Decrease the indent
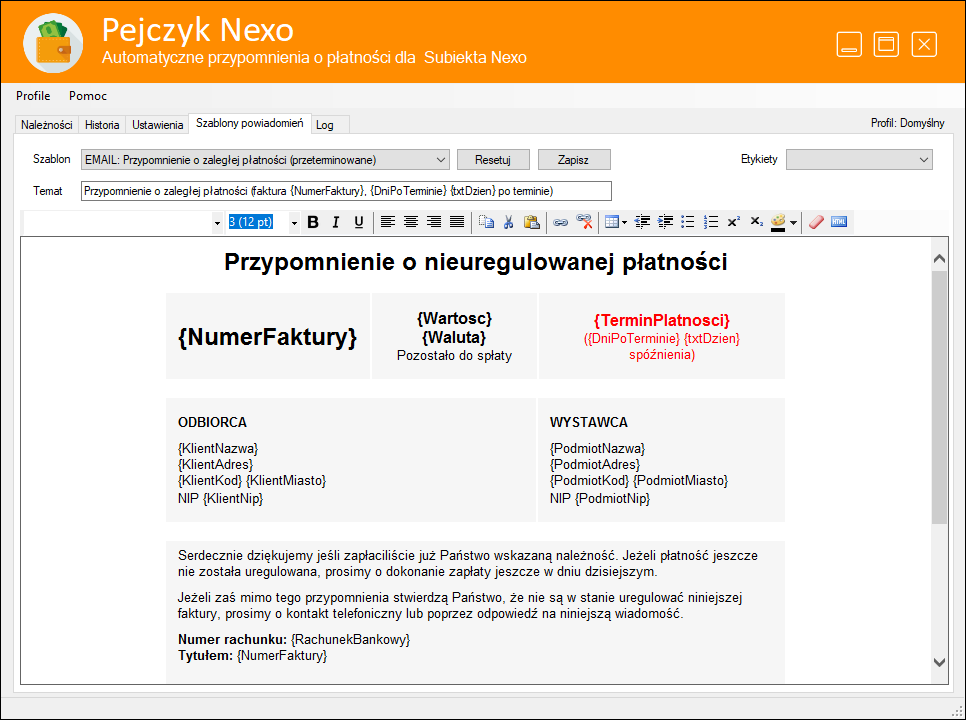The image size is (966, 720). click(642, 222)
